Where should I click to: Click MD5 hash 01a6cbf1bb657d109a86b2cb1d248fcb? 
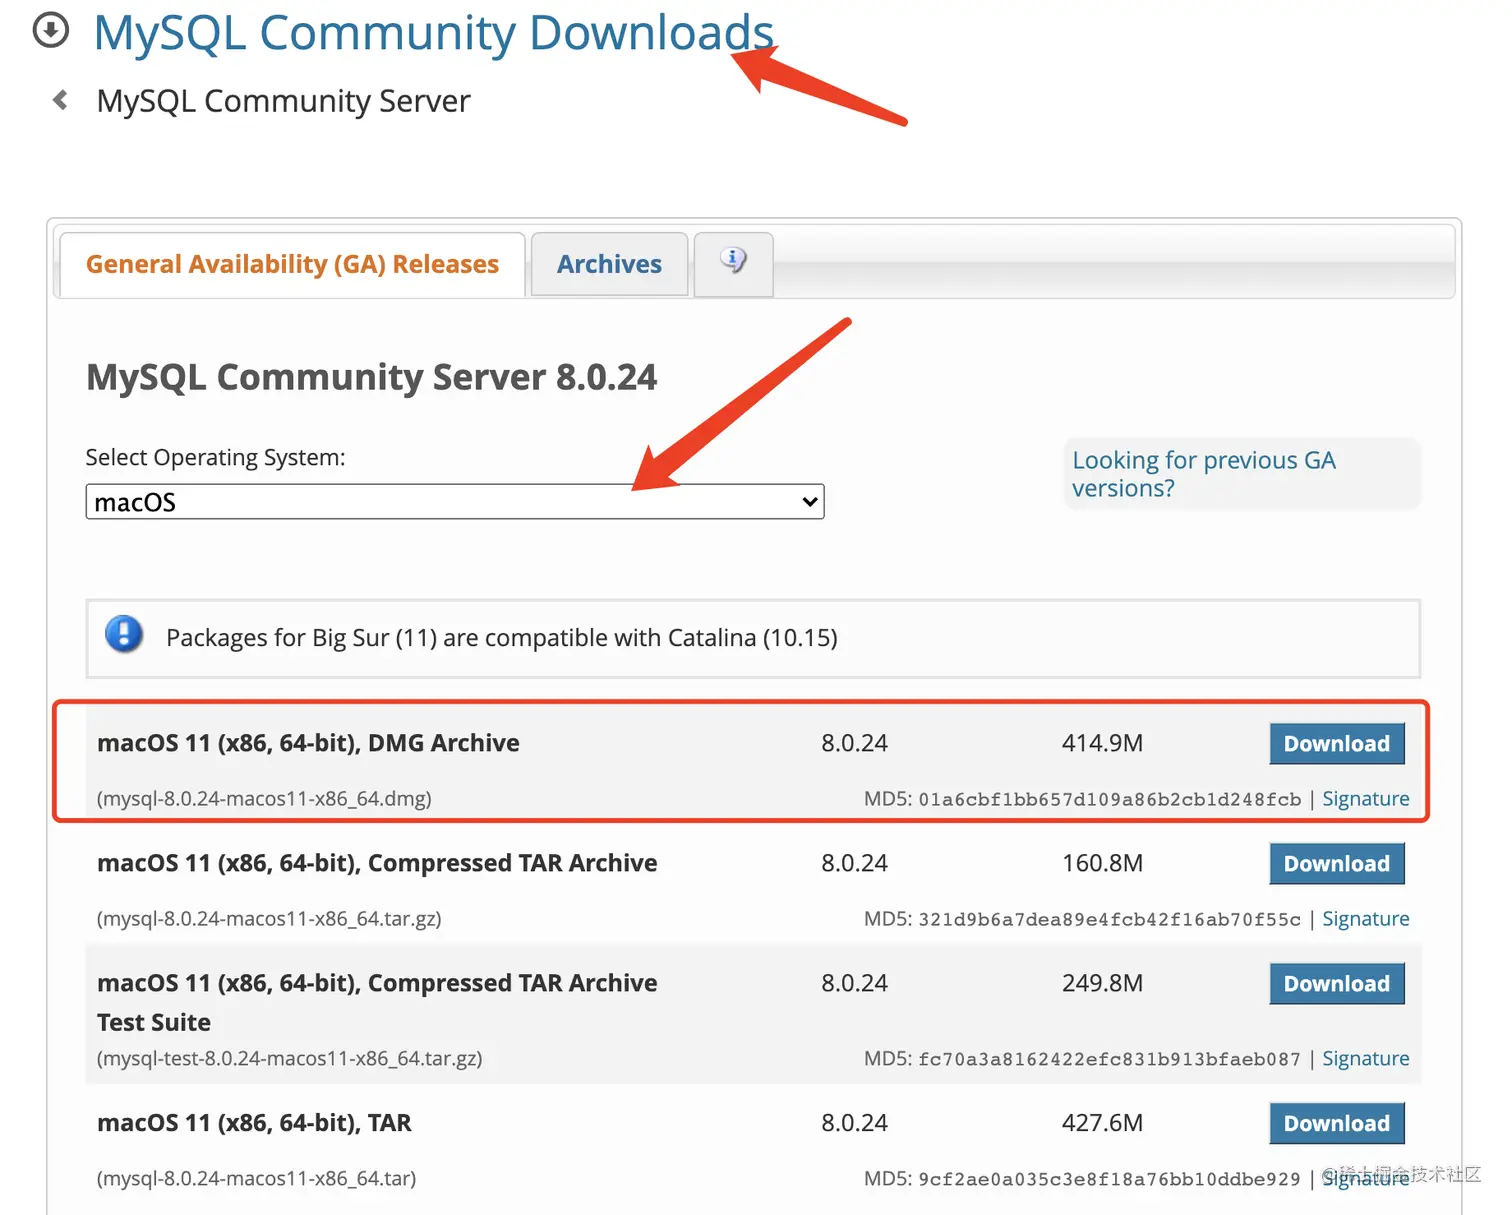point(1110,800)
